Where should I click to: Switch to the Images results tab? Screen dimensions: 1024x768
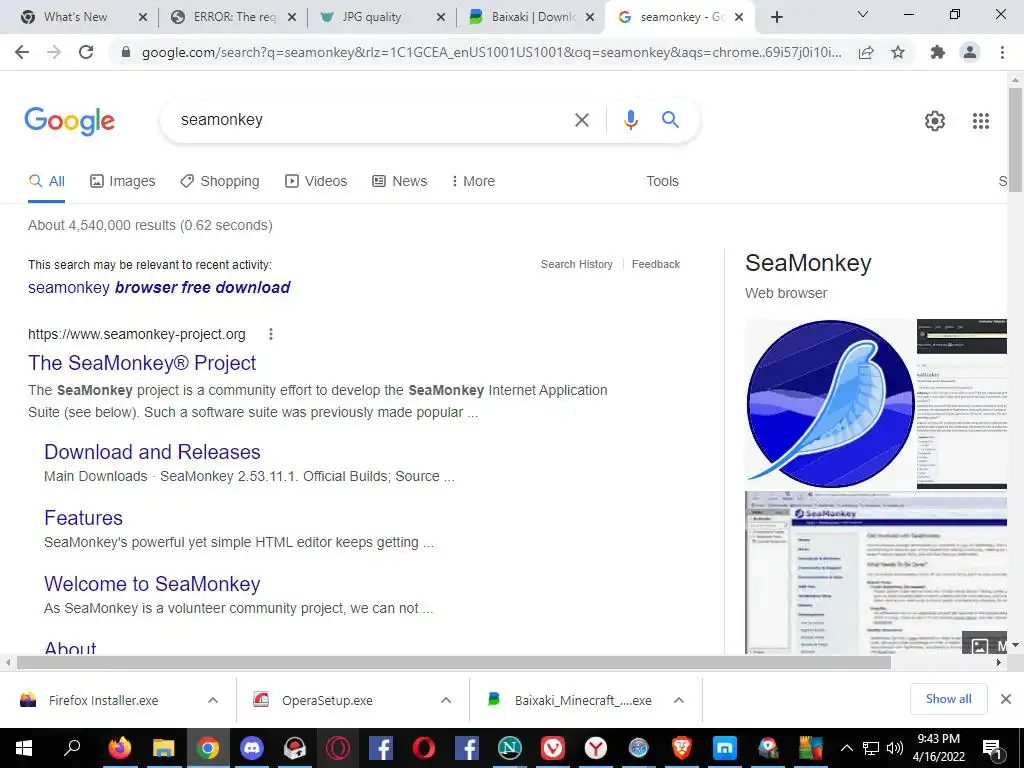click(x=123, y=181)
